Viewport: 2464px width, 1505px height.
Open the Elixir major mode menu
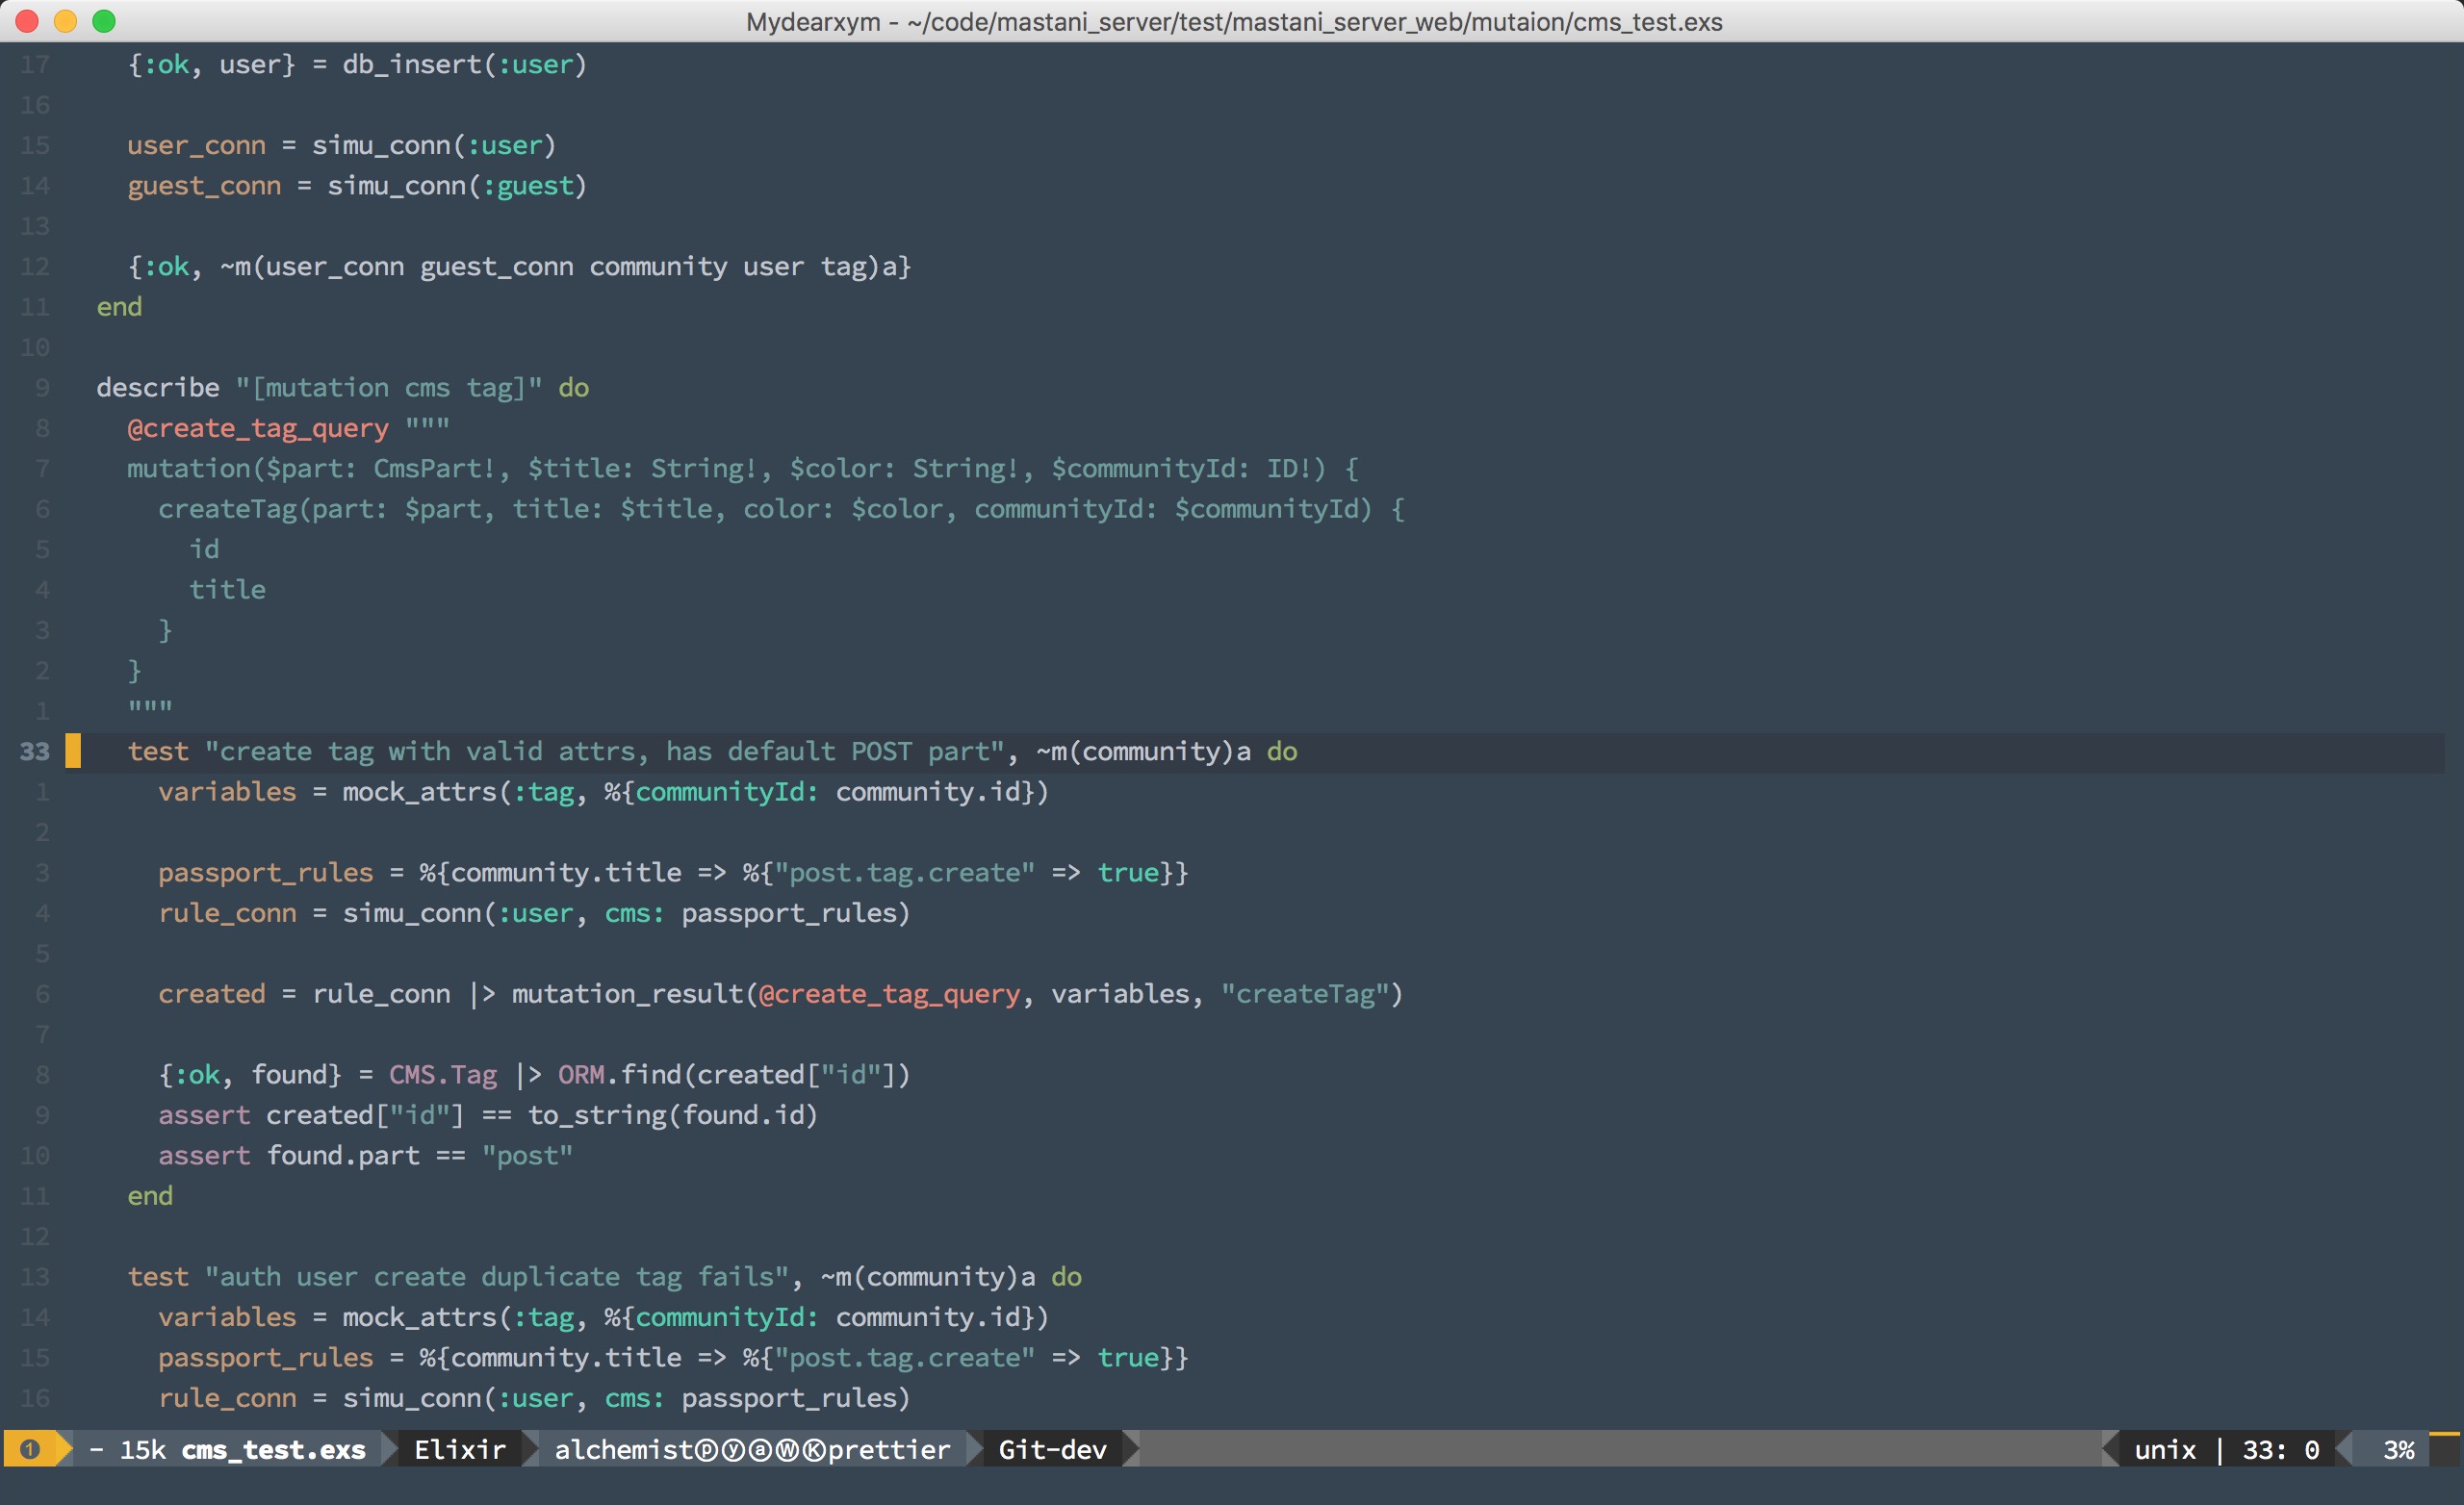460,1450
